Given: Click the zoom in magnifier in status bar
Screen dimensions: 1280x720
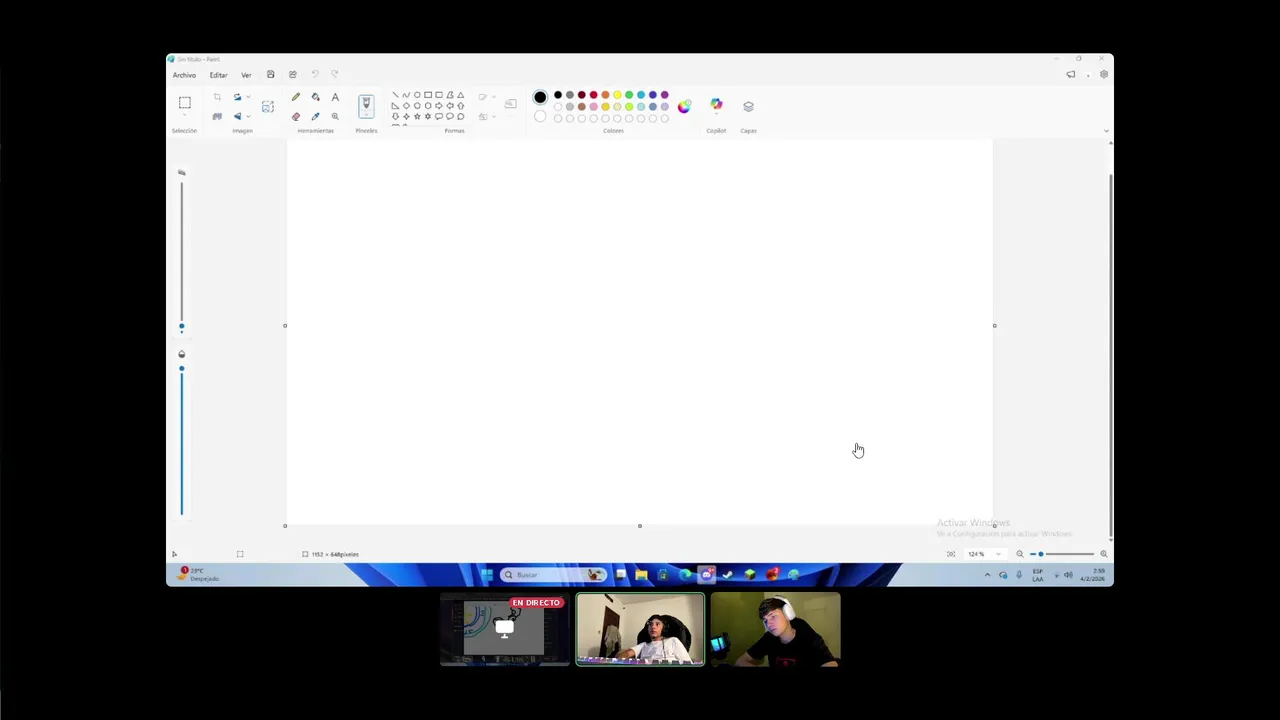Looking at the screenshot, I should point(1104,554).
